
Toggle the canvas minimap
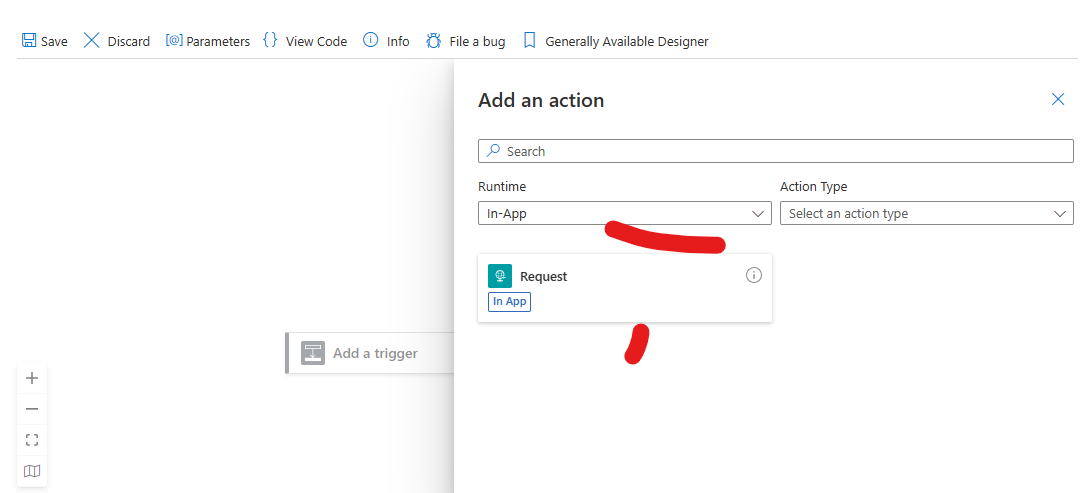32,472
